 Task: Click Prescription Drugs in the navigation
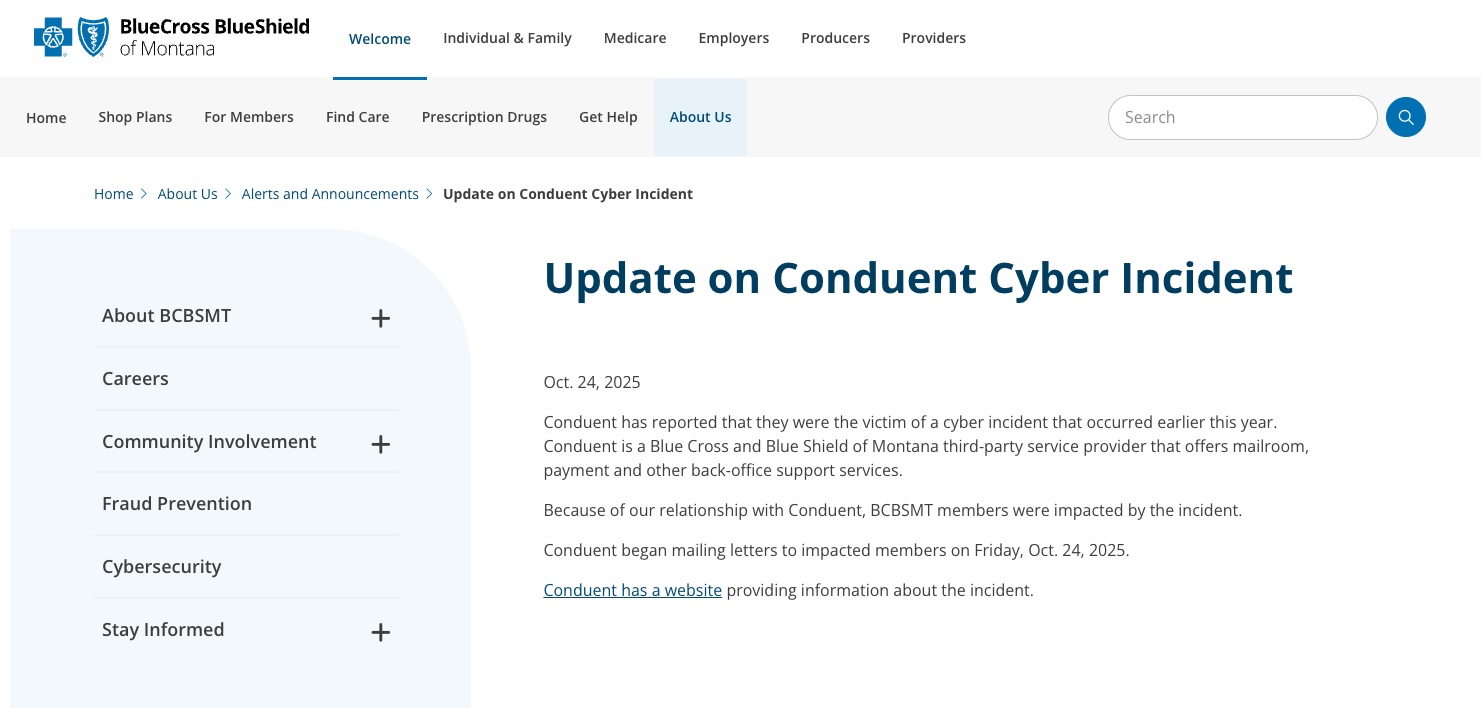coord(484,117)
